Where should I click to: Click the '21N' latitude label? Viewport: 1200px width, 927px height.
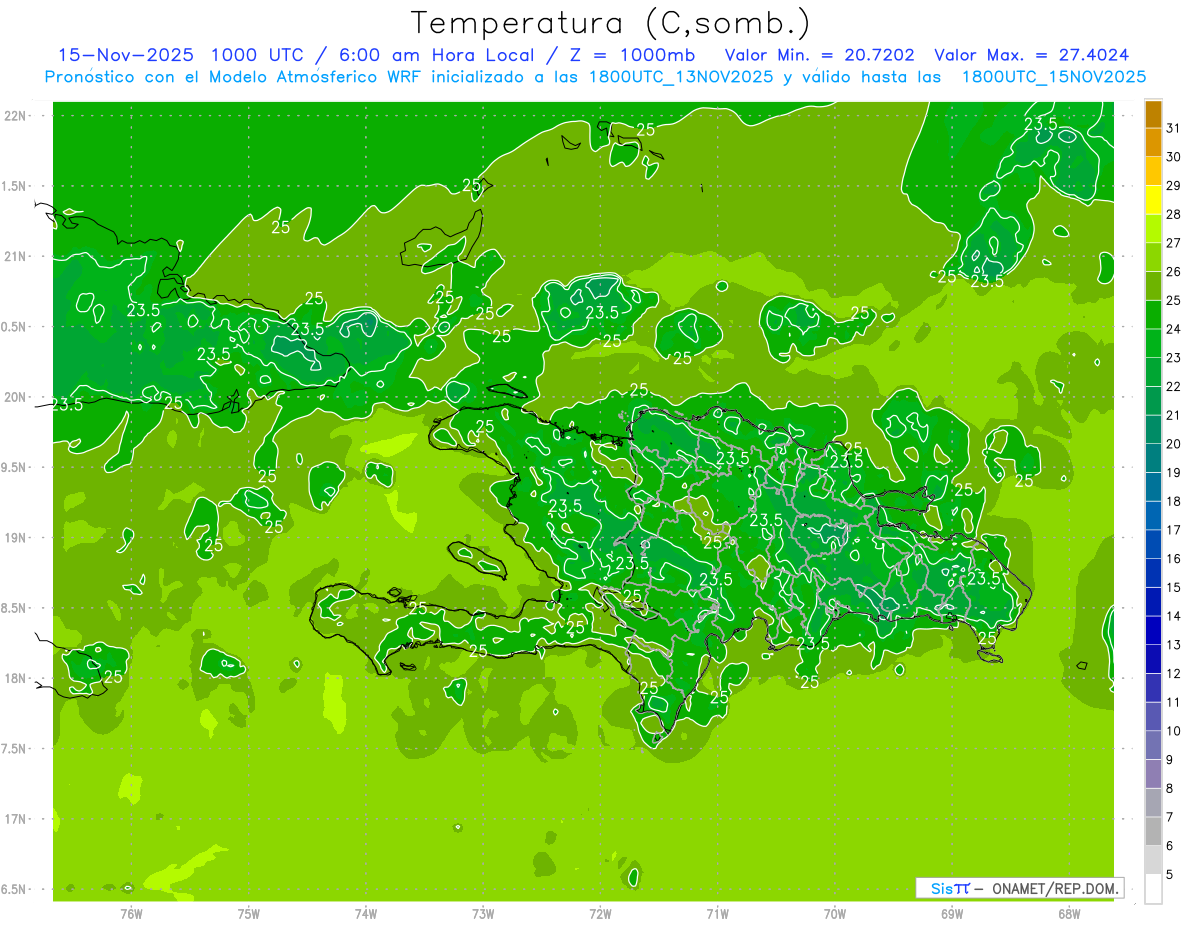pos(16,256)
